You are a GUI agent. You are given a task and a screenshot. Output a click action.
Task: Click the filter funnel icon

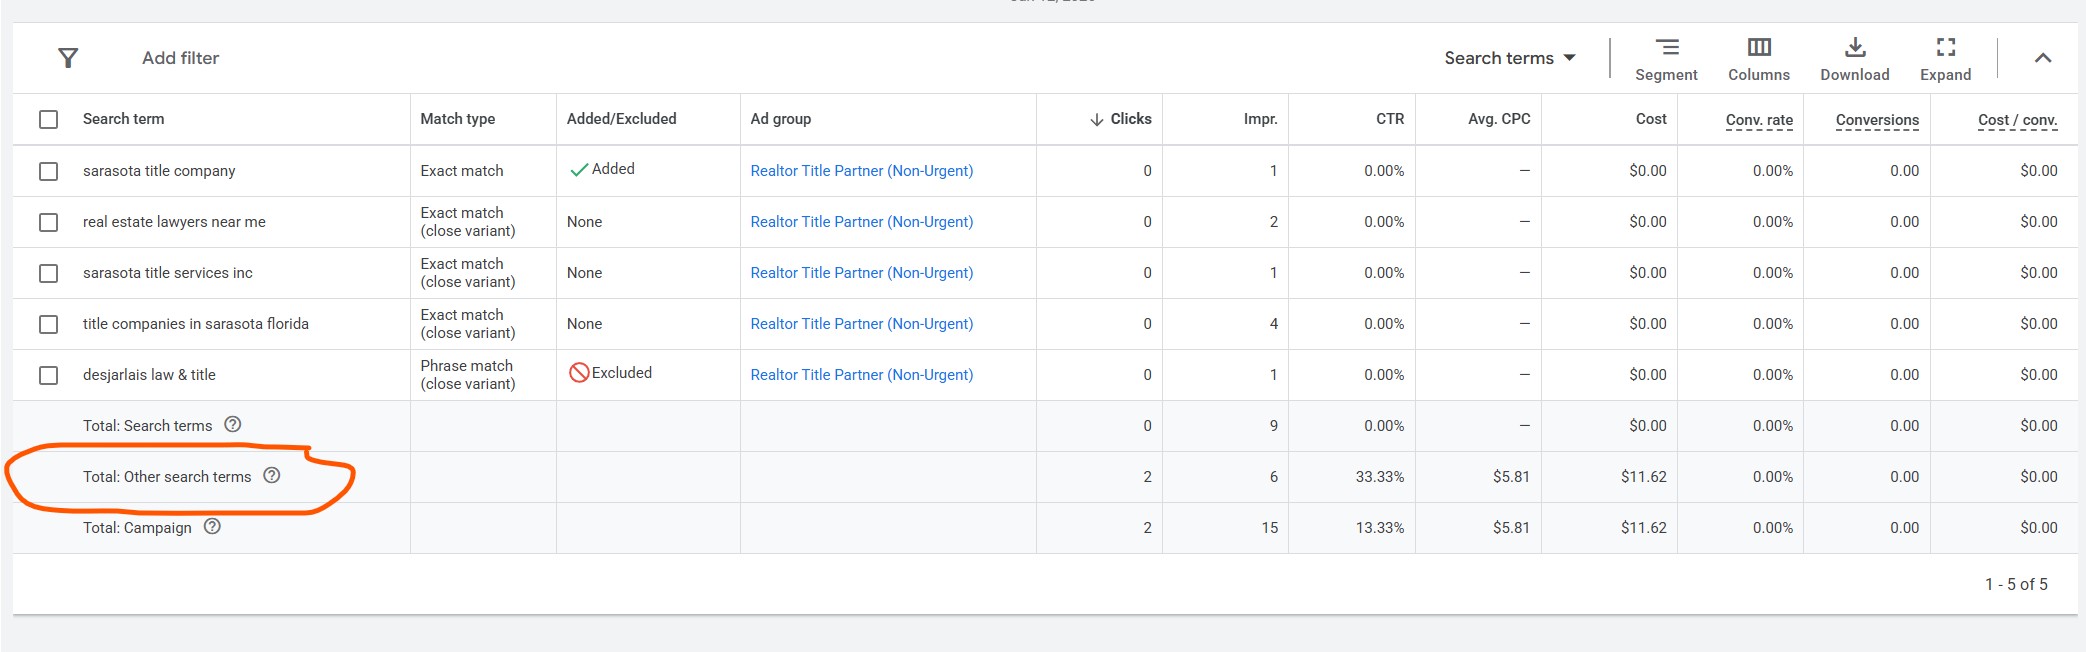(68, 58)
